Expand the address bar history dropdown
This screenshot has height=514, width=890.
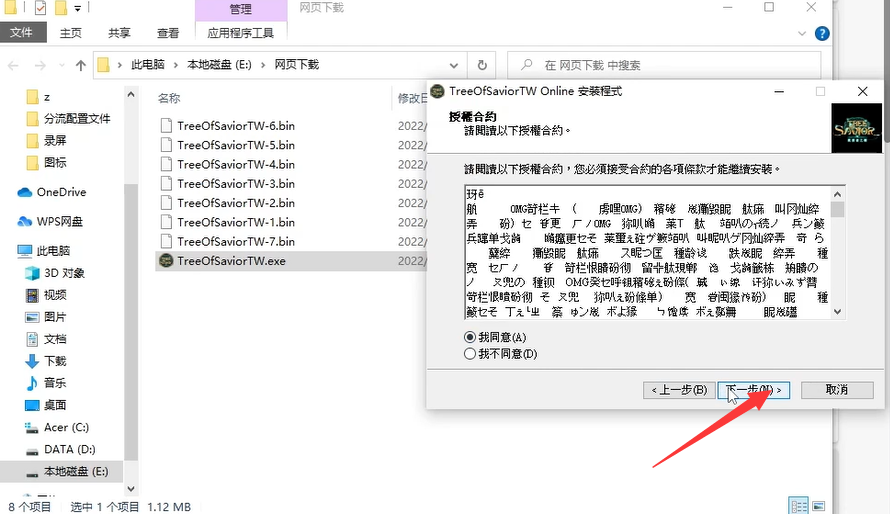click(454, 65)
